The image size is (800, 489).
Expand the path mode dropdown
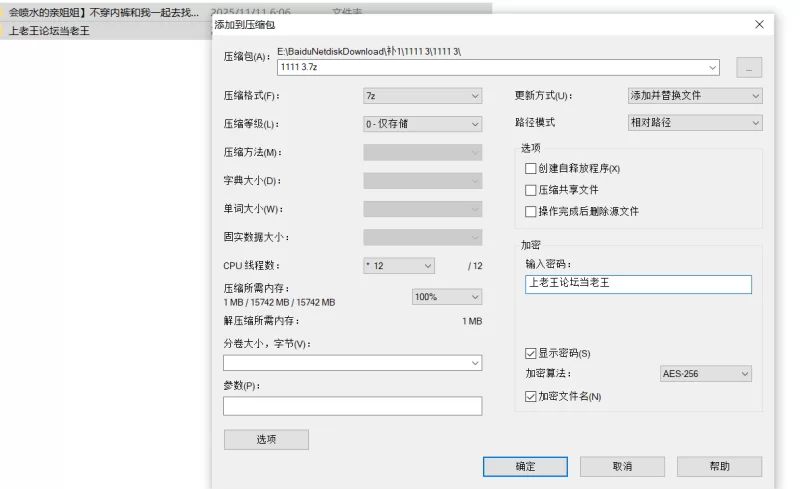694,123
